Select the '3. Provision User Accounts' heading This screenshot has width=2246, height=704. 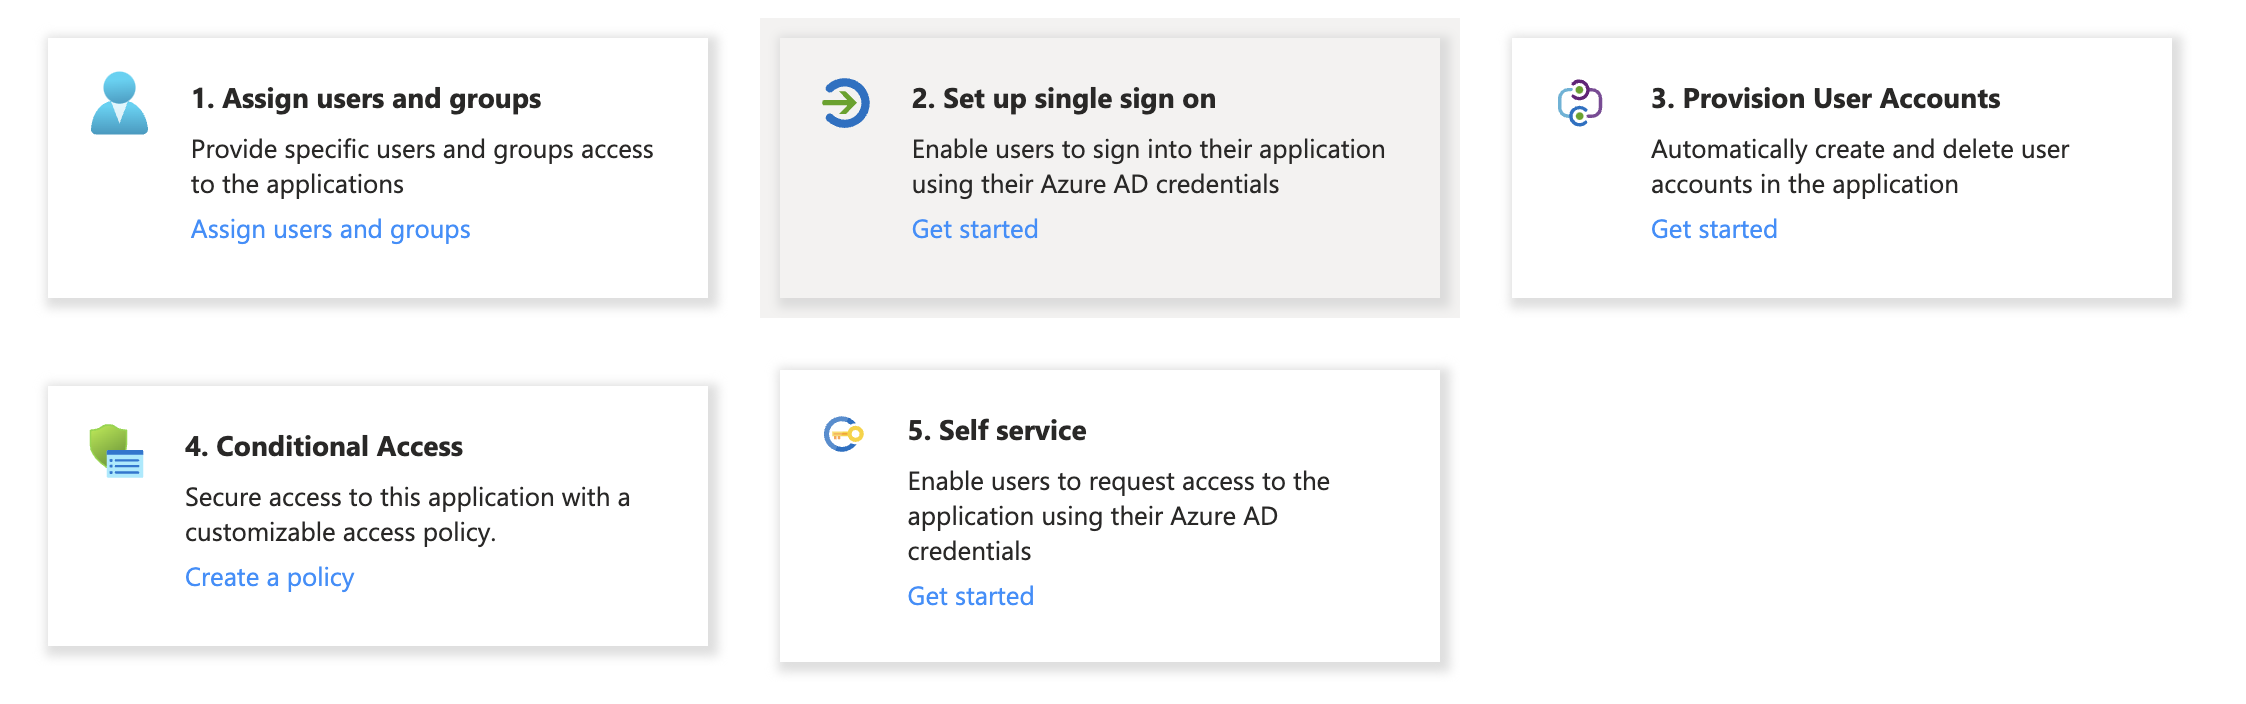click(1825, 98)
